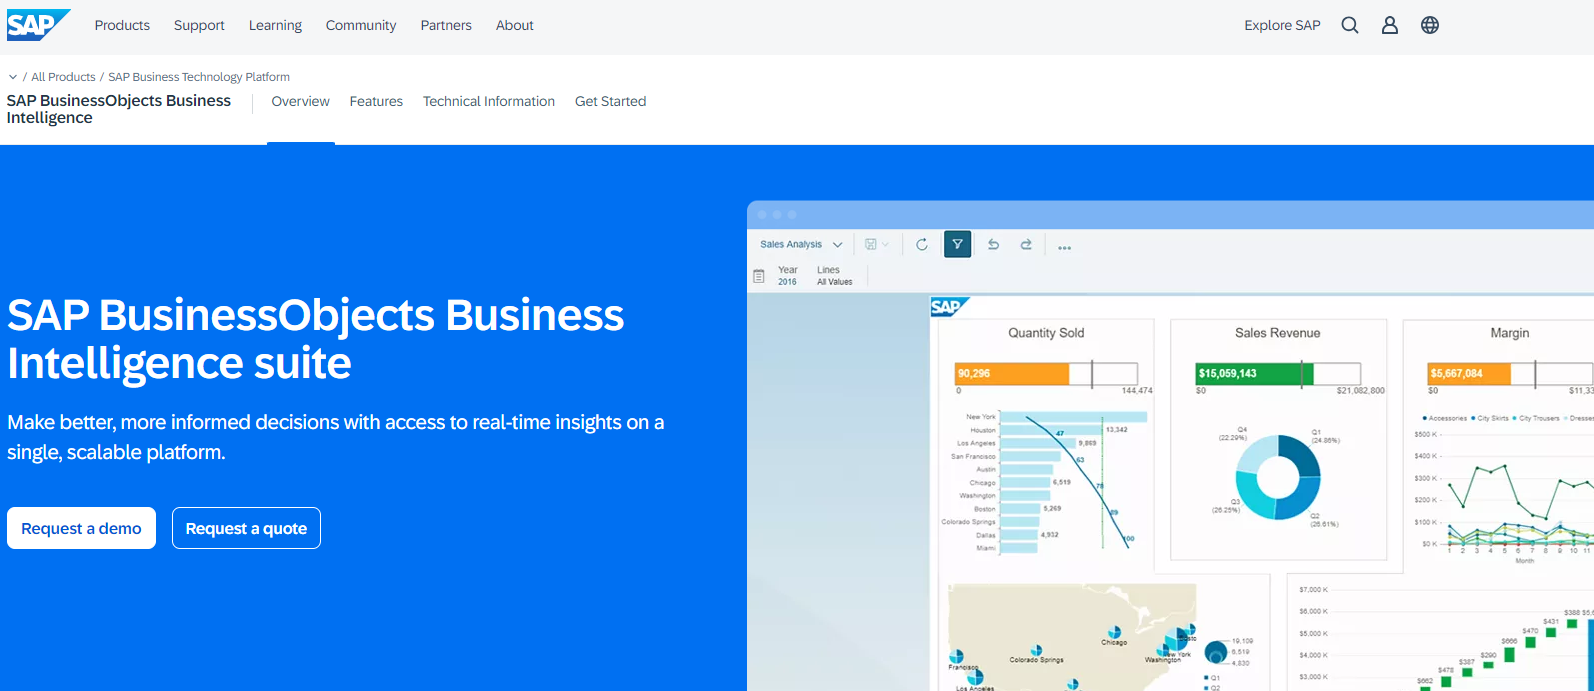Click the Quantity Sold chart title
1594x691 pixels.
pyautogui.click(x=1046, y=333)
